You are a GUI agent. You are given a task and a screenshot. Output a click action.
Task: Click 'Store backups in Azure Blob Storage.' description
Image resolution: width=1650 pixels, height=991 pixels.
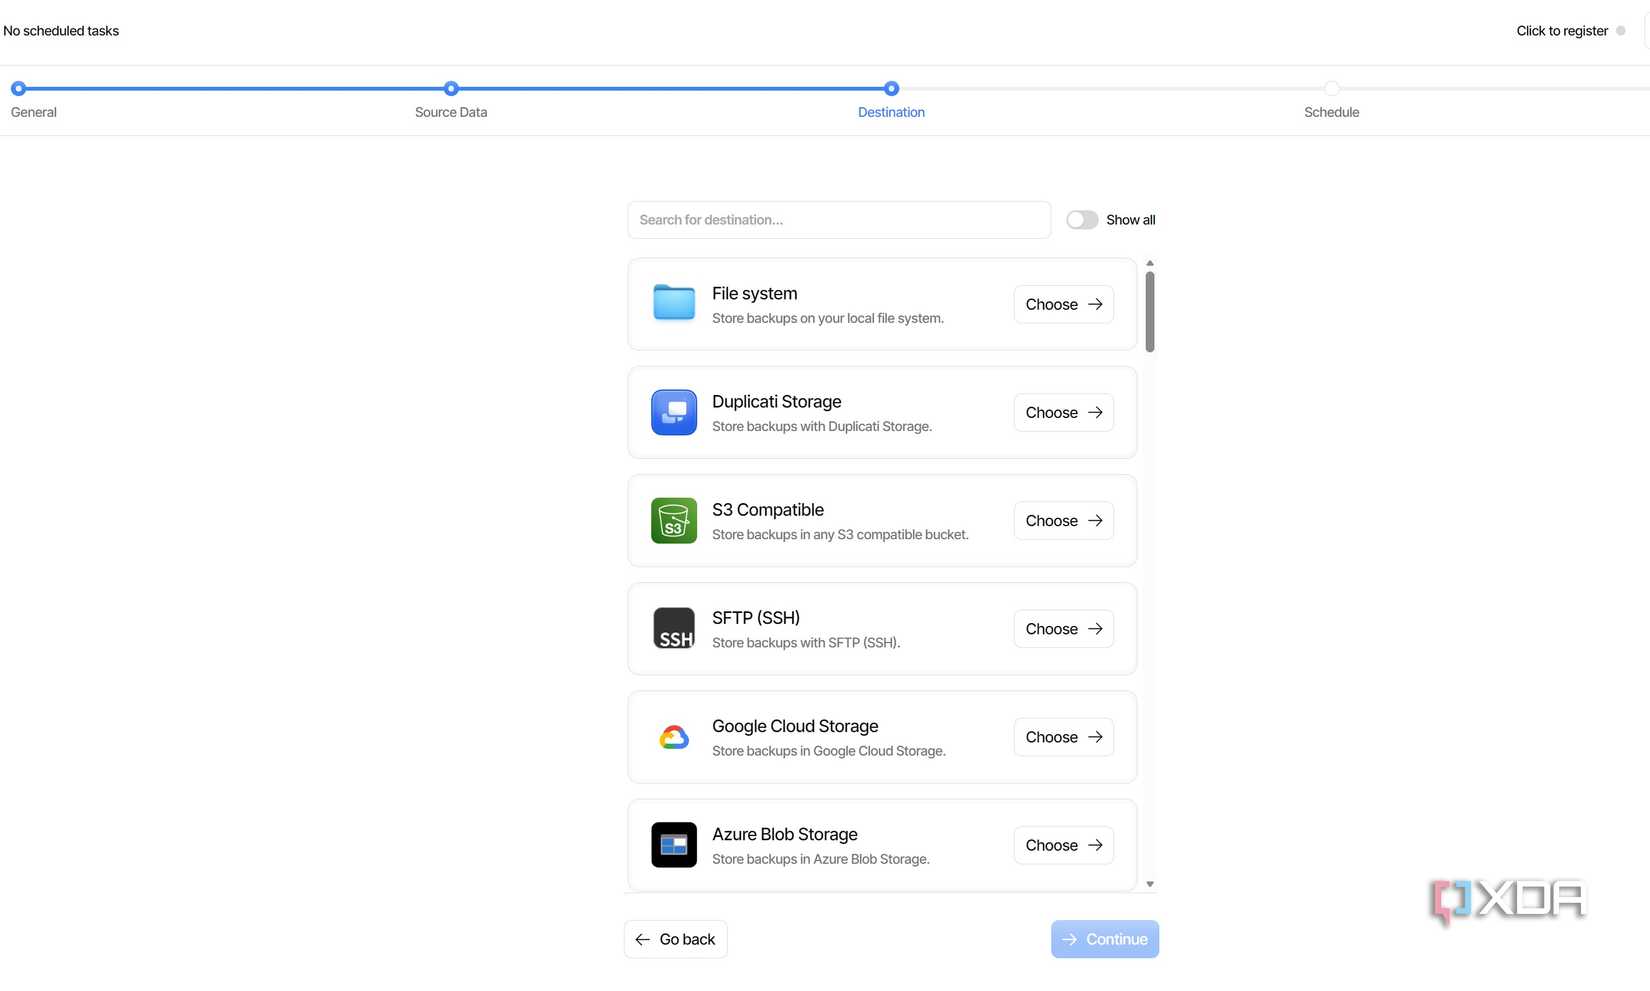[821, 859]
